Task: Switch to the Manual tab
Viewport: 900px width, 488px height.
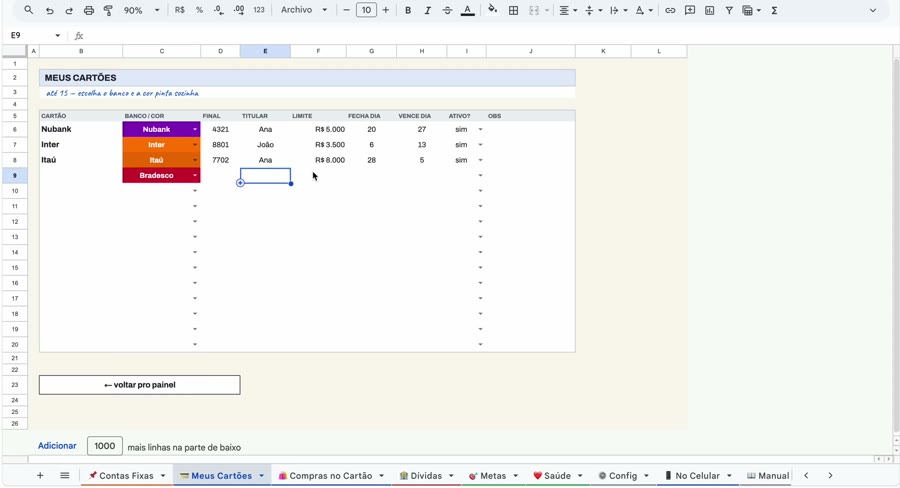Action: tap(768, 475)
